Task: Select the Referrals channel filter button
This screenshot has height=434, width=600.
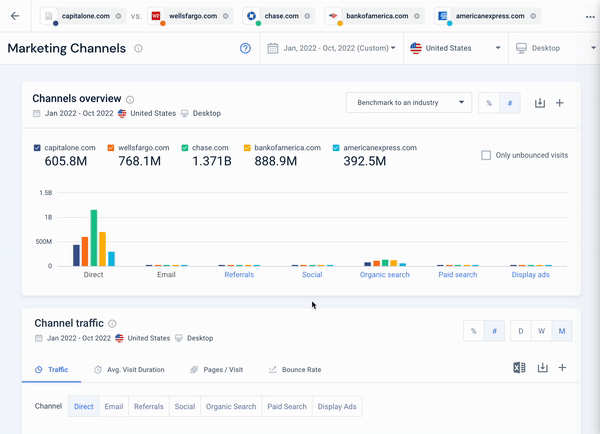Action: tap(149, 406)
